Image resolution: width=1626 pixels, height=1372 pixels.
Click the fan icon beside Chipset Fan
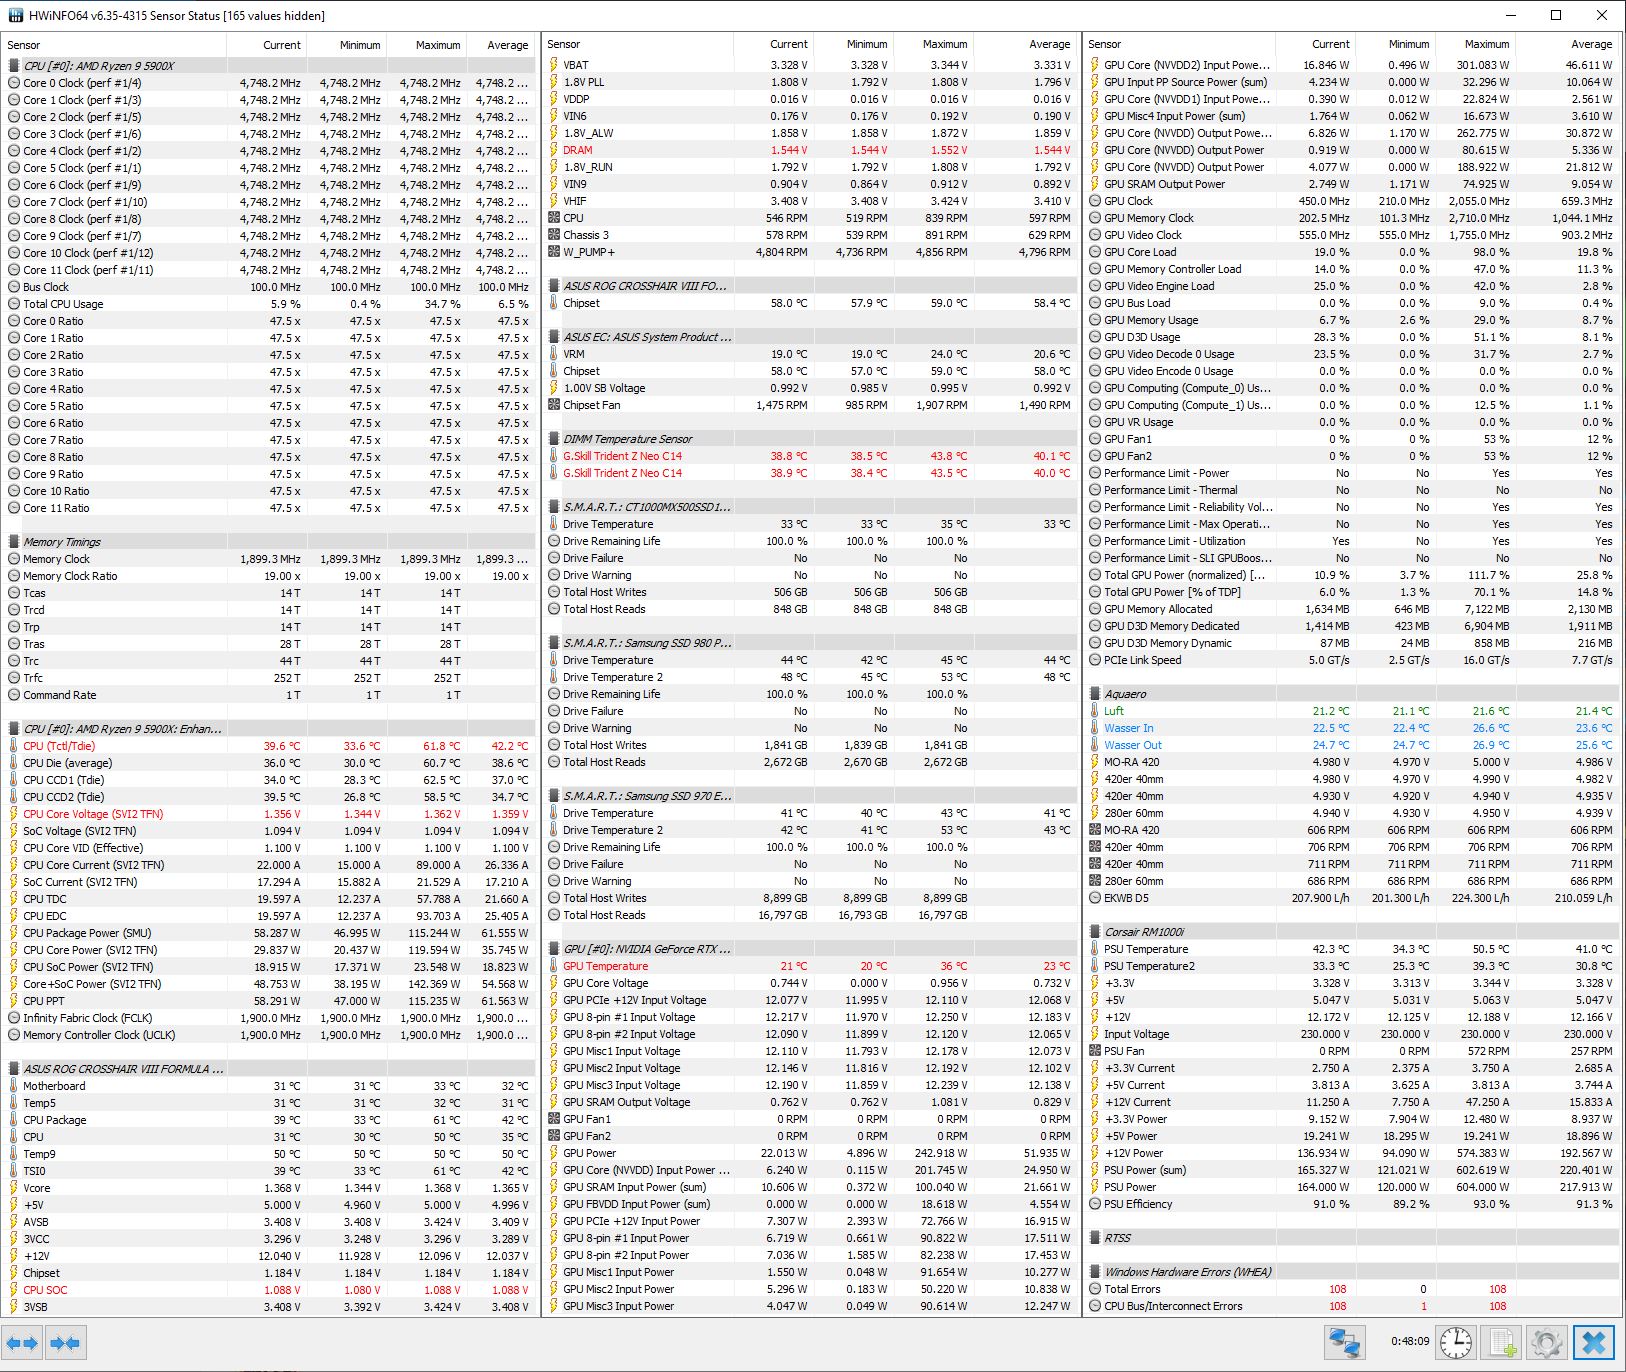(554, 405)
